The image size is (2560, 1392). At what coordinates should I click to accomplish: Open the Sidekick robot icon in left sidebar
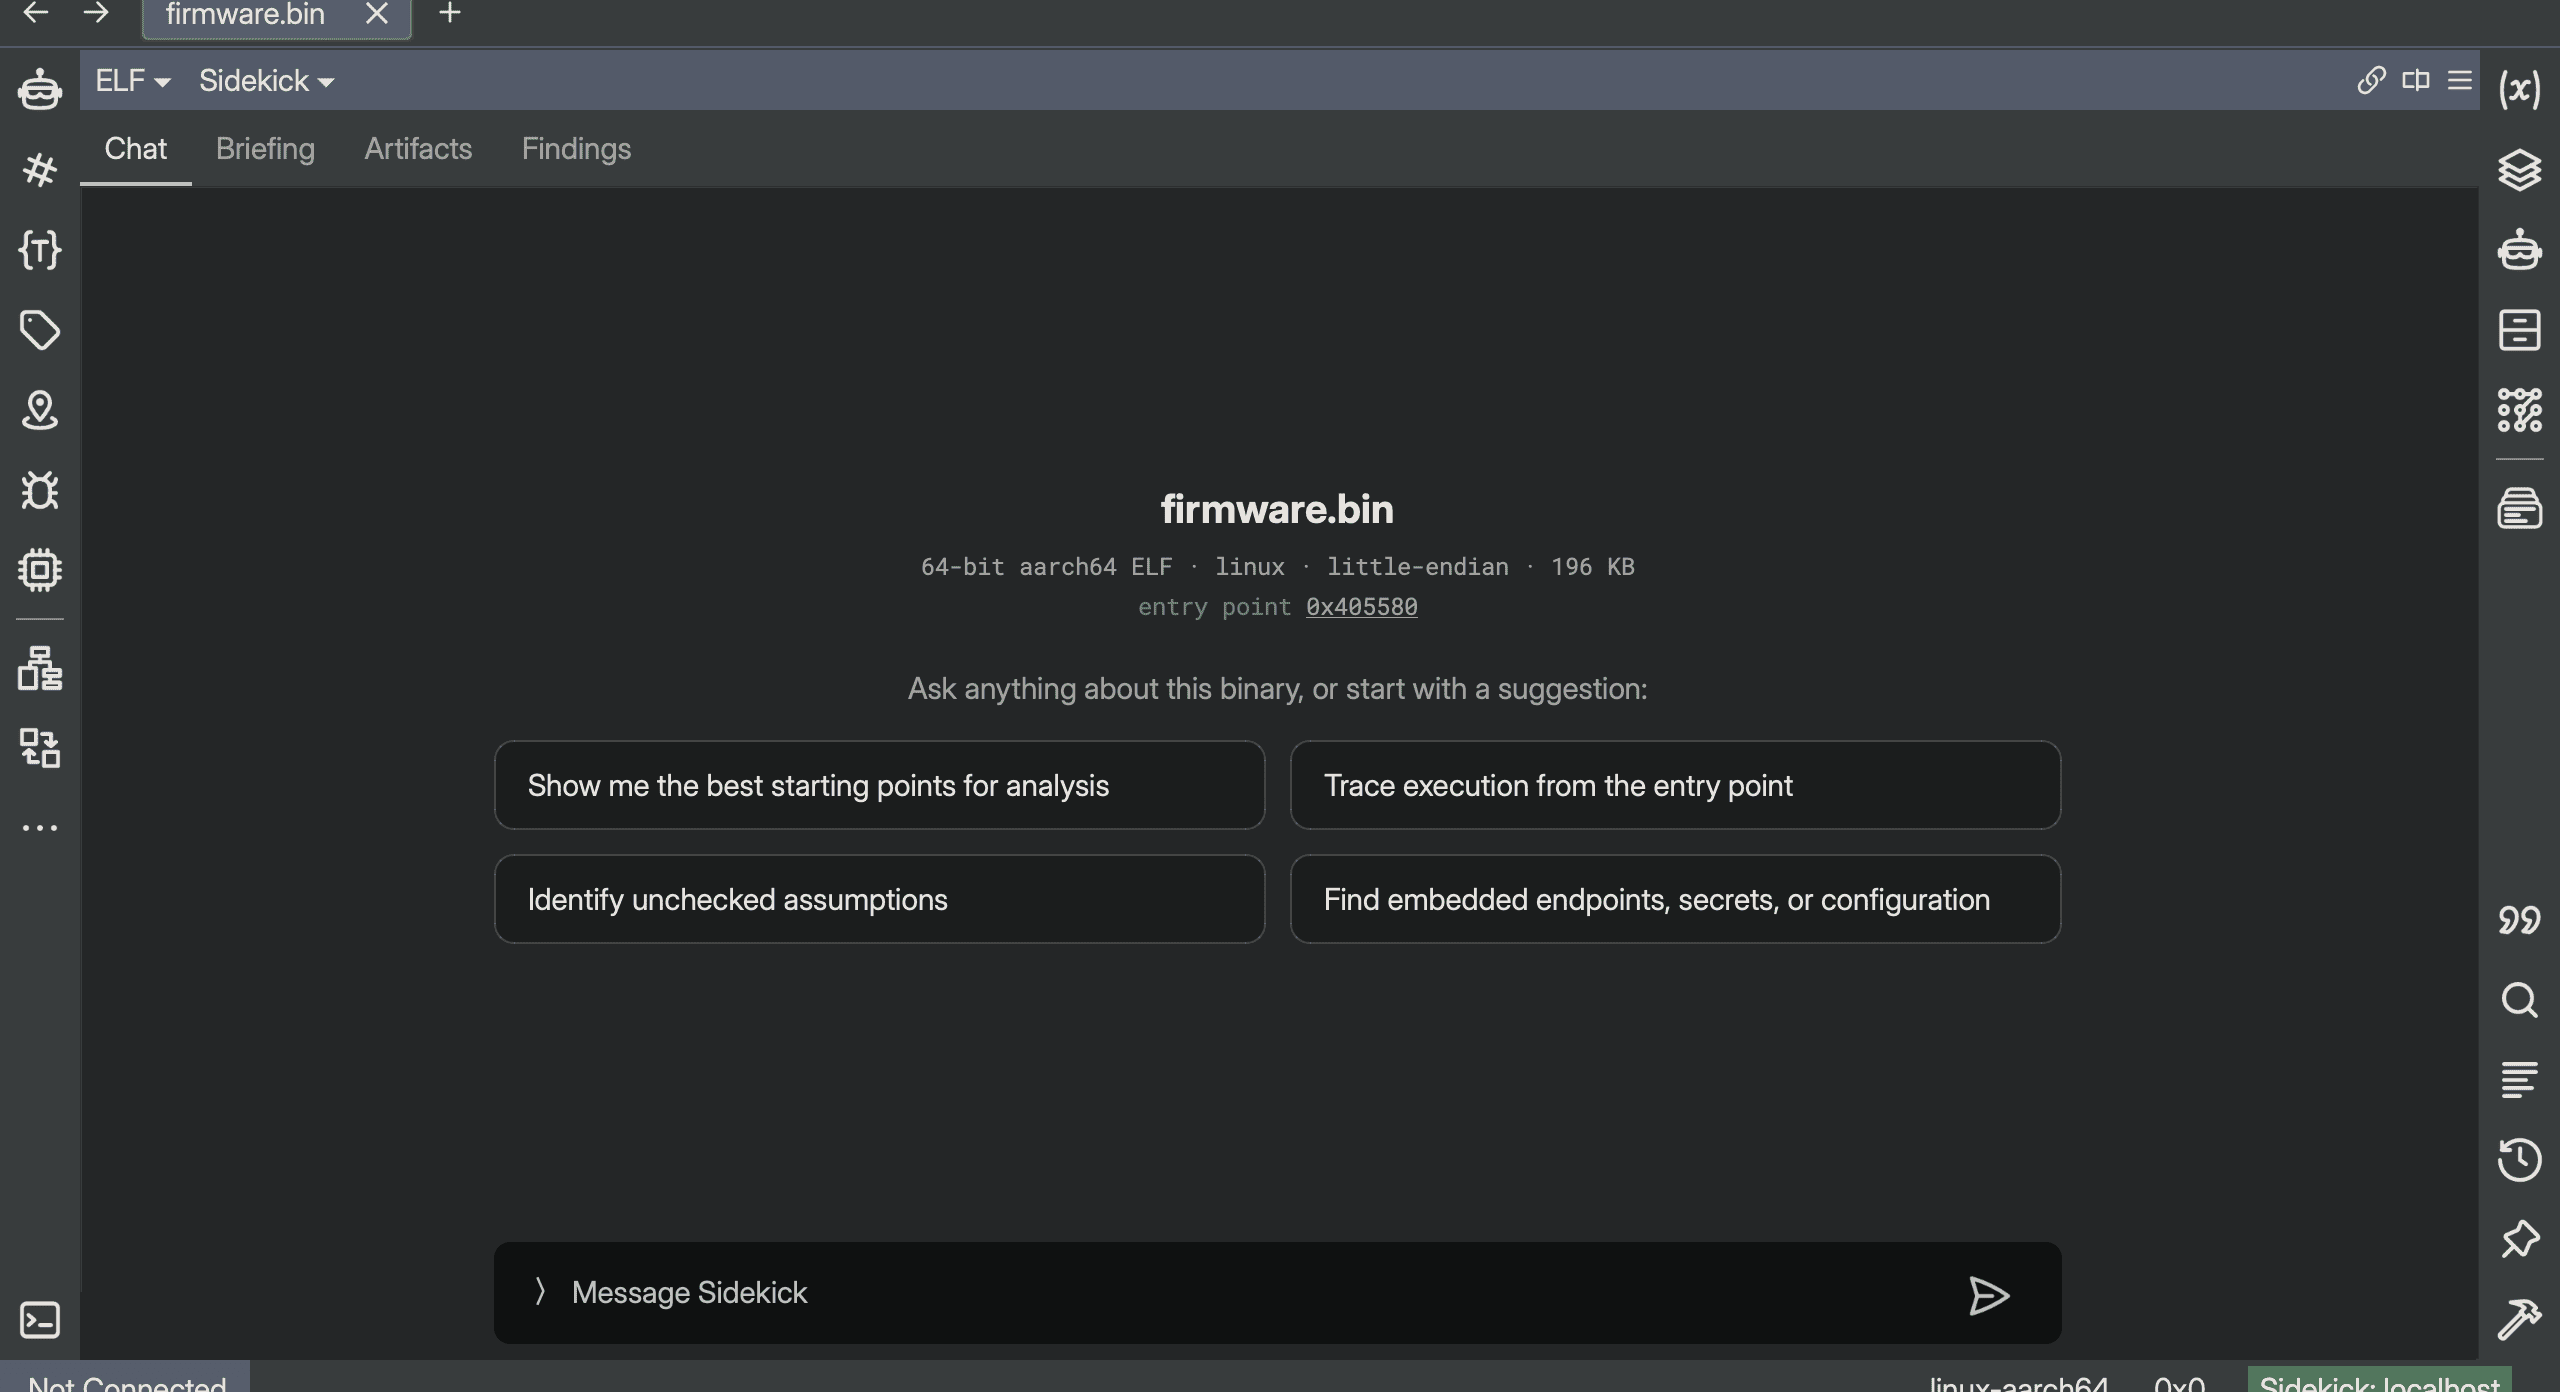[x=40, y=89]
